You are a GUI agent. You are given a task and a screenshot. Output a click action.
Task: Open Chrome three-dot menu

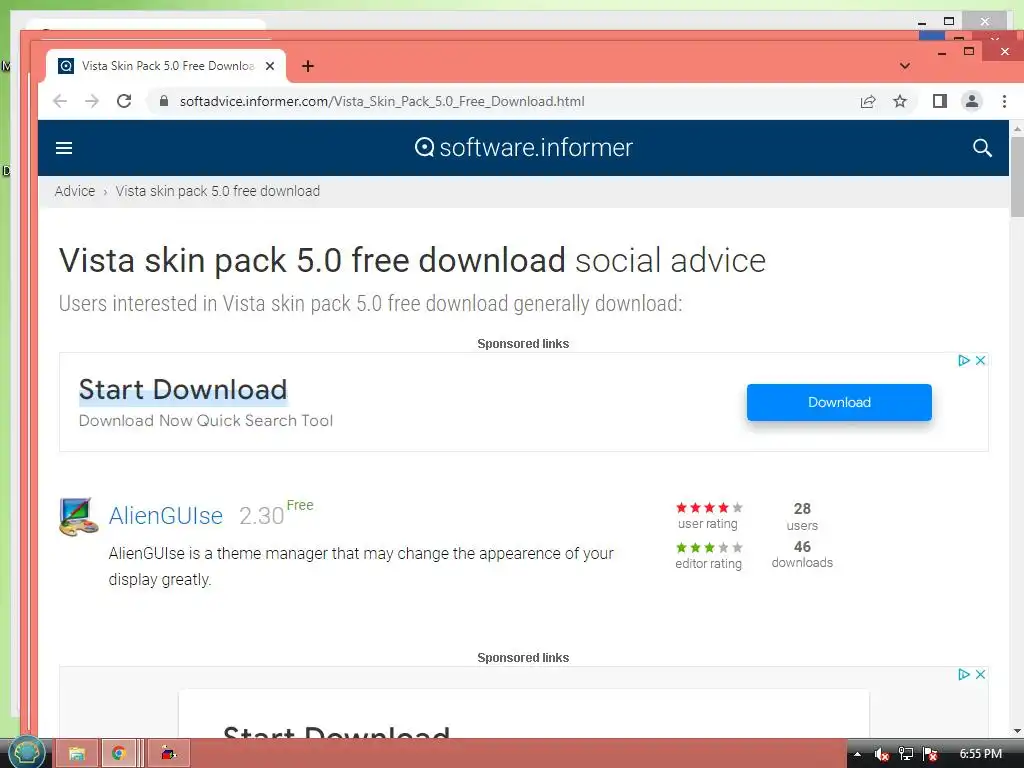pyautogui.click(x=1004, y=101)
